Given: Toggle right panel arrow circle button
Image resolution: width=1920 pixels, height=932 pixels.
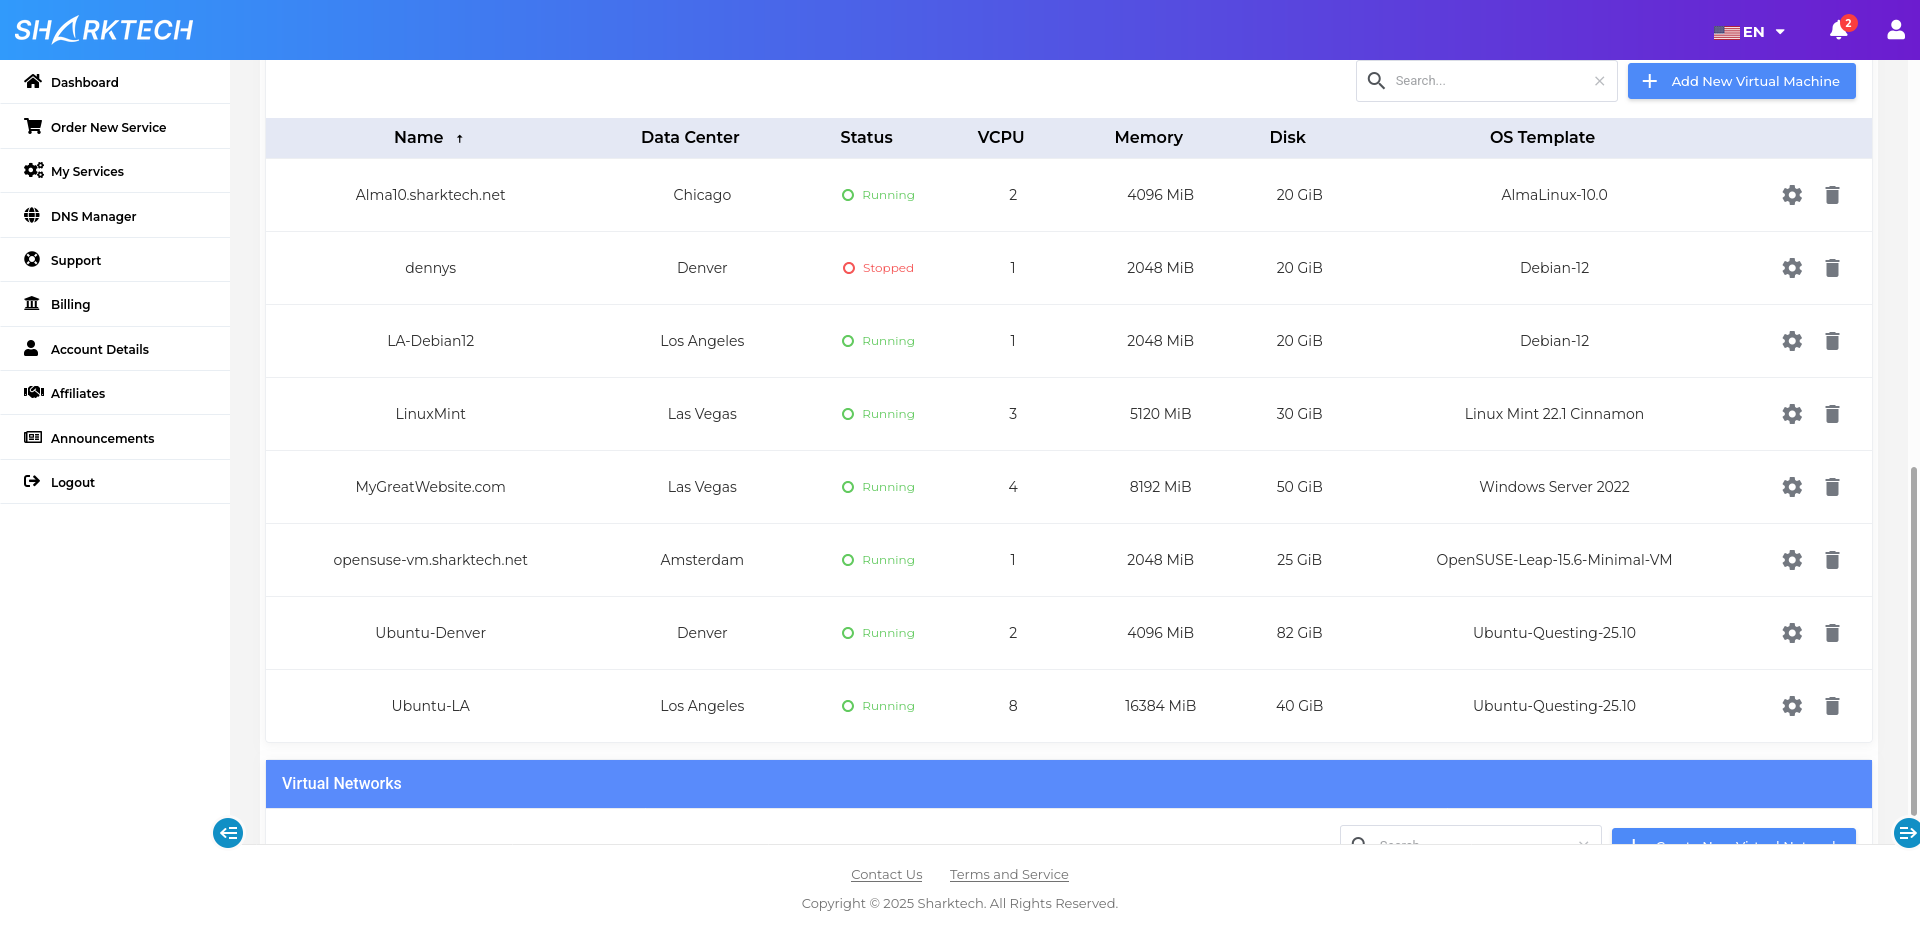Looking at the screenshot, I should tap(1906, 832).
